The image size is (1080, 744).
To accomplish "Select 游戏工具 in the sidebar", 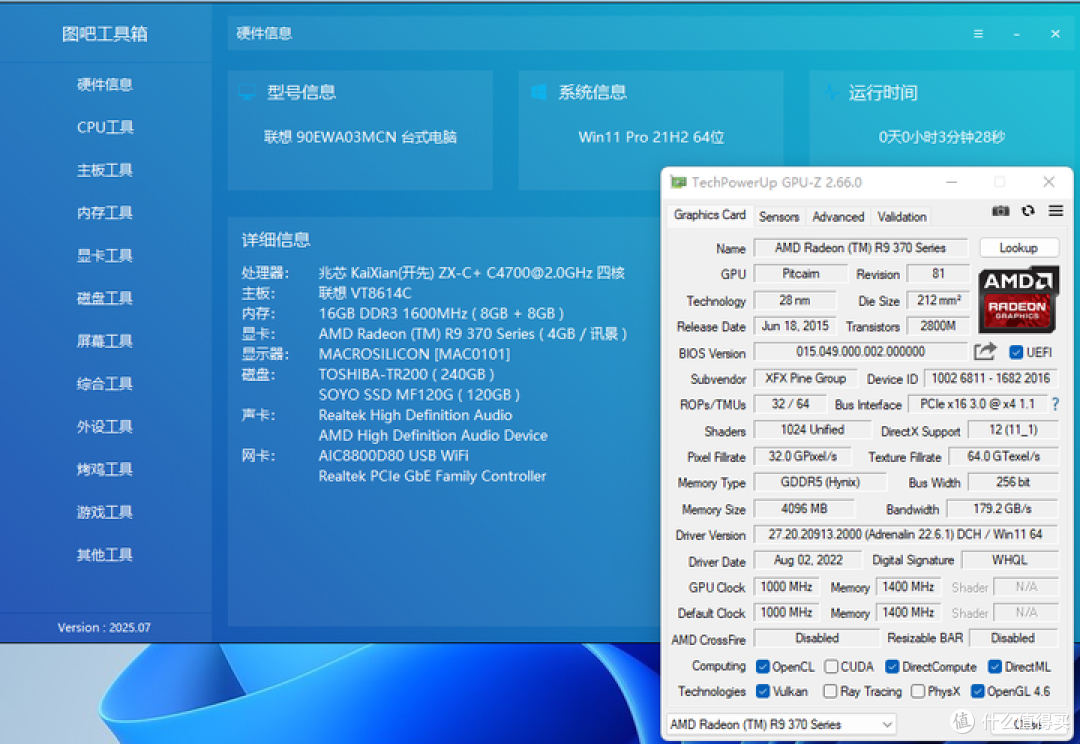I will [105, 512].
